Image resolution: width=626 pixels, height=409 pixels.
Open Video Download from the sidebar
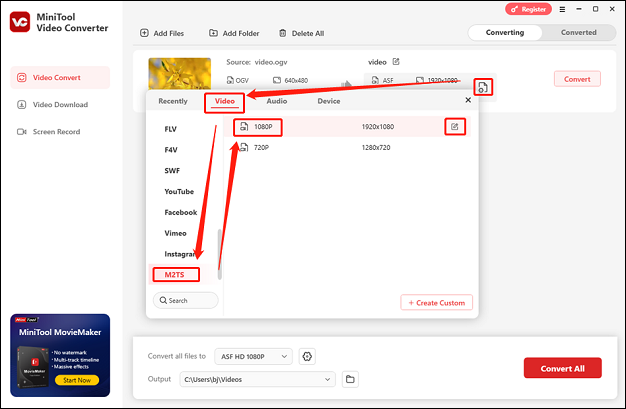(x=60, y=105)
